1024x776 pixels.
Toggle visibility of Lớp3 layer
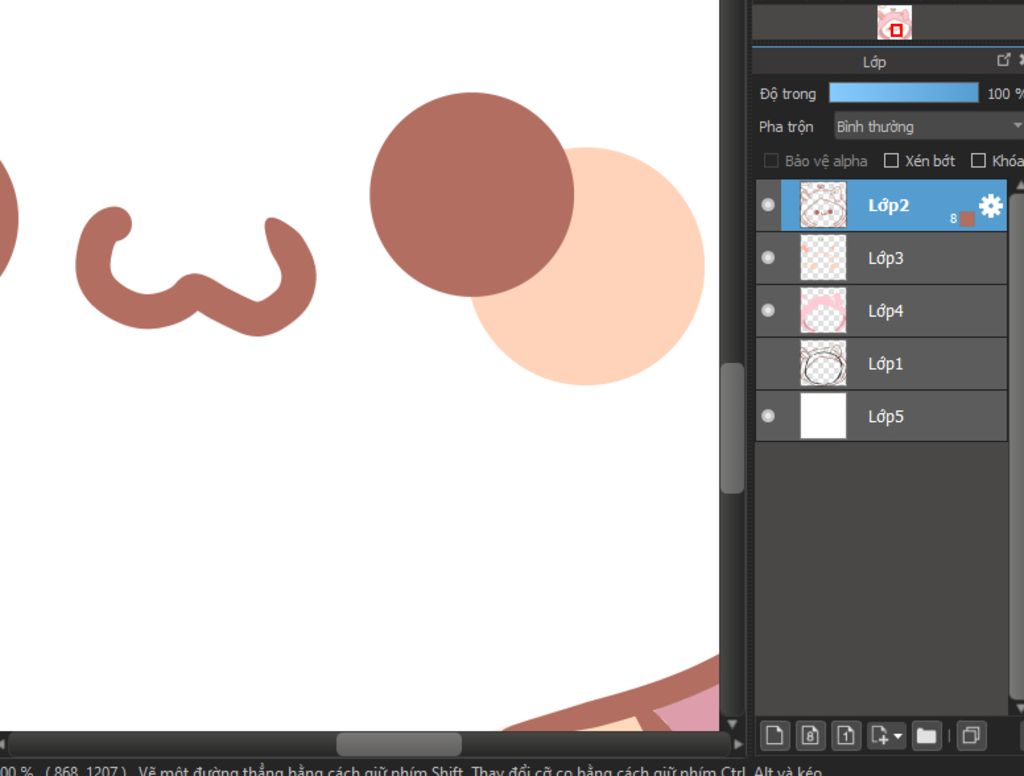coord(768,257)
